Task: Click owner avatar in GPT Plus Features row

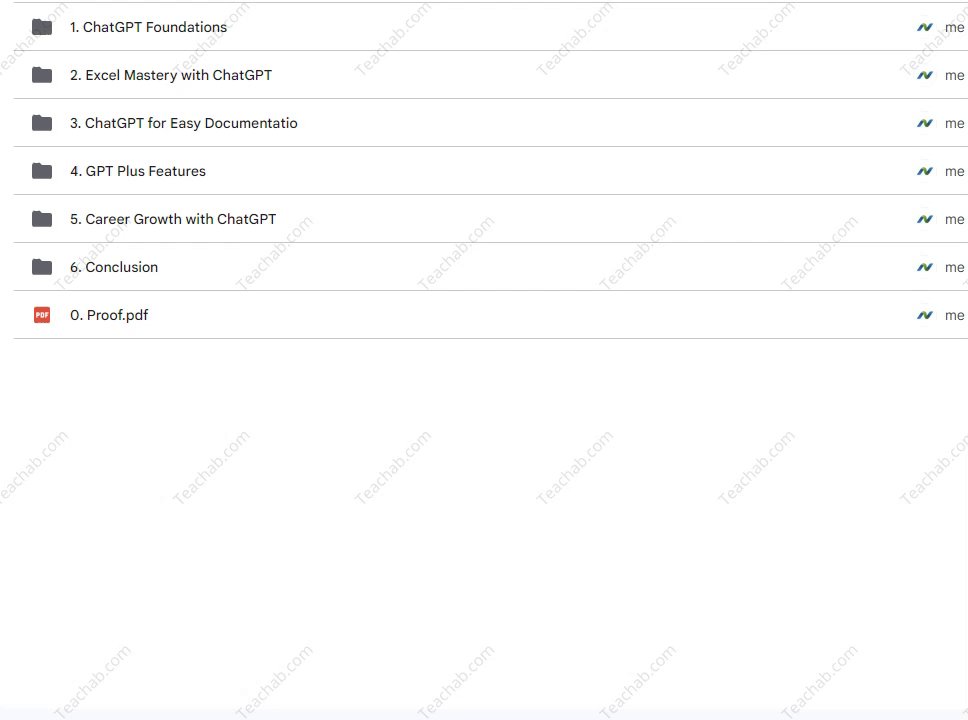Action: (x=925, y=171)
